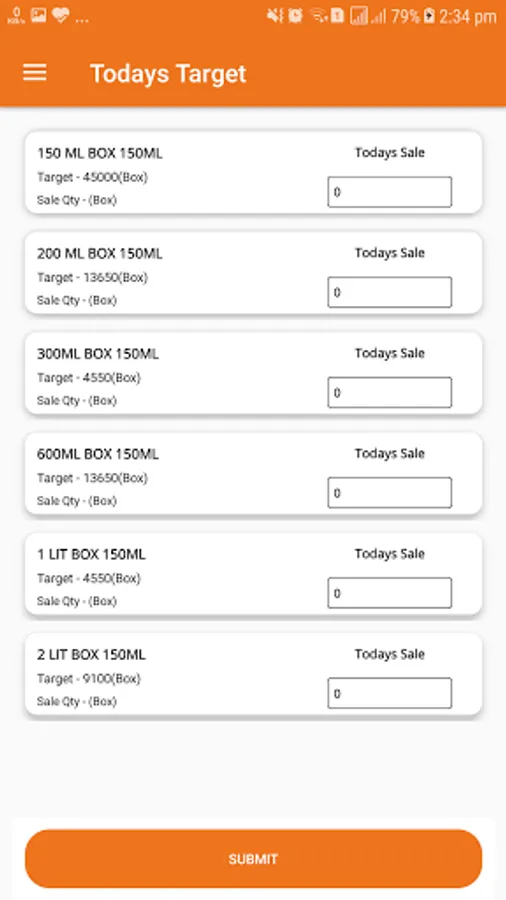This screenshot has height=900, width=506.
Task: Open the hamburger navigation menu
Action: [34, 73]
